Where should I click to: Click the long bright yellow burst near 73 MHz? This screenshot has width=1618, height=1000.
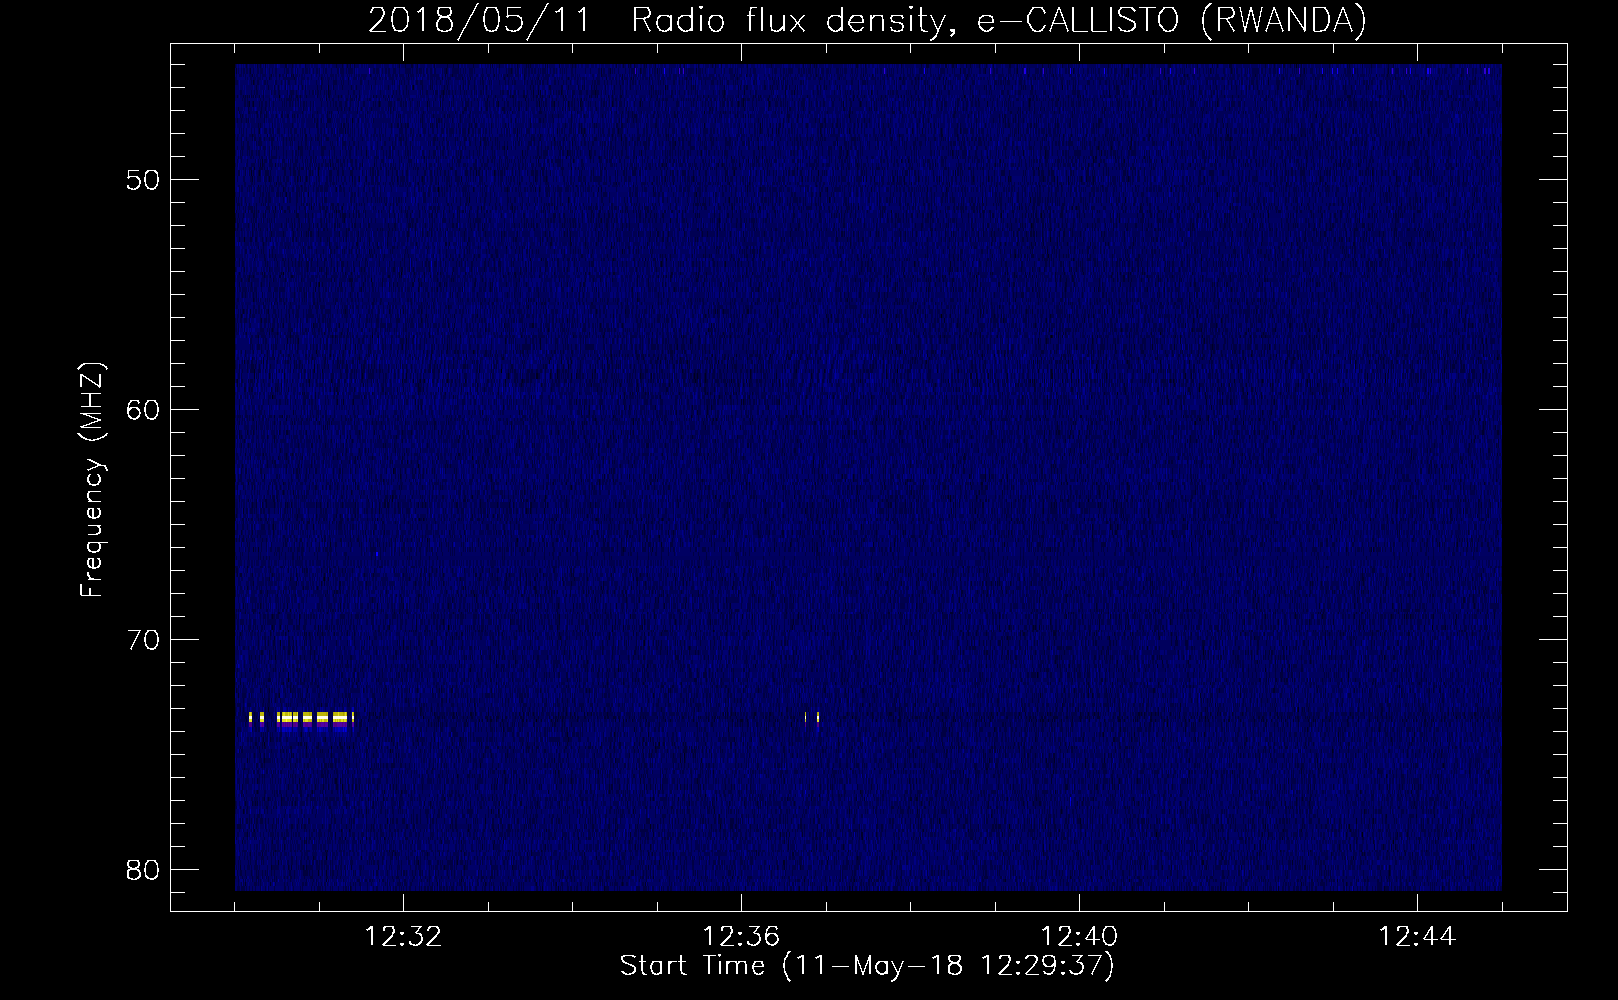point(301,718)
